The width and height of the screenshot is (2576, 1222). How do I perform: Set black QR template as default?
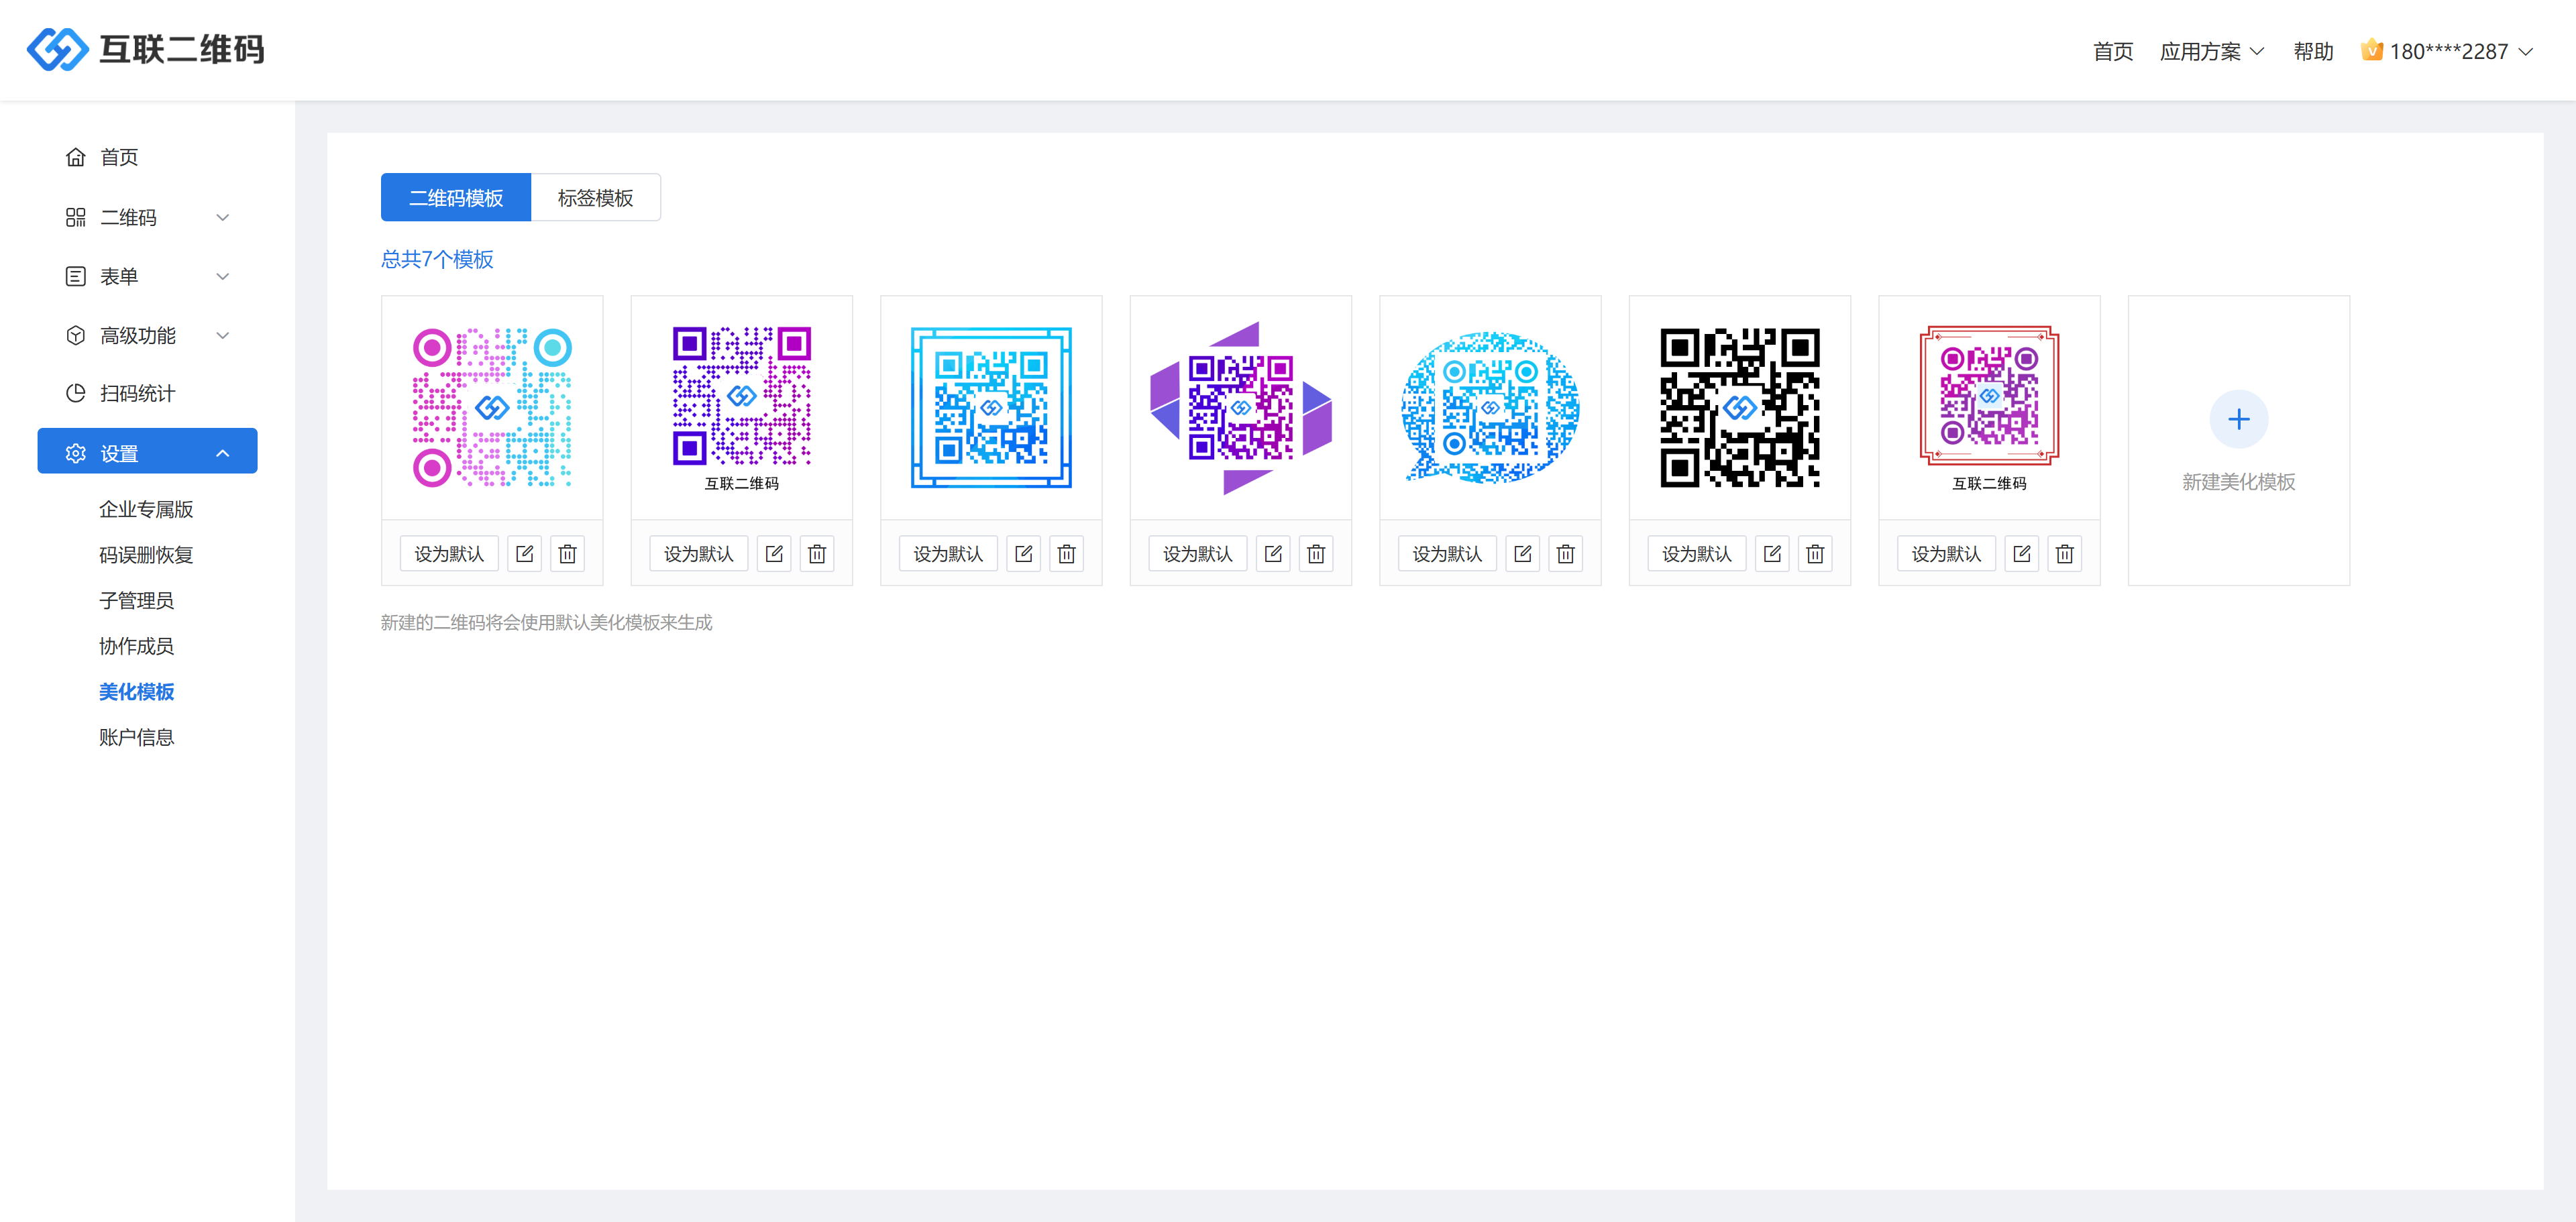(x=1696, y=553)
